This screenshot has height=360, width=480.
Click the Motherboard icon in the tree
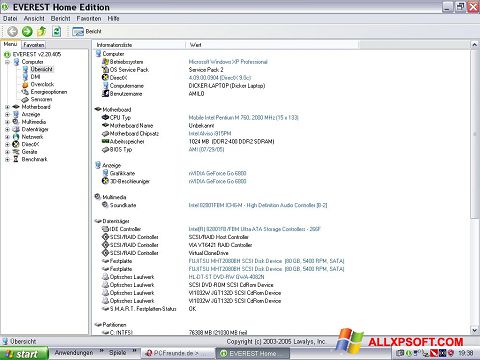click(16, 107)
